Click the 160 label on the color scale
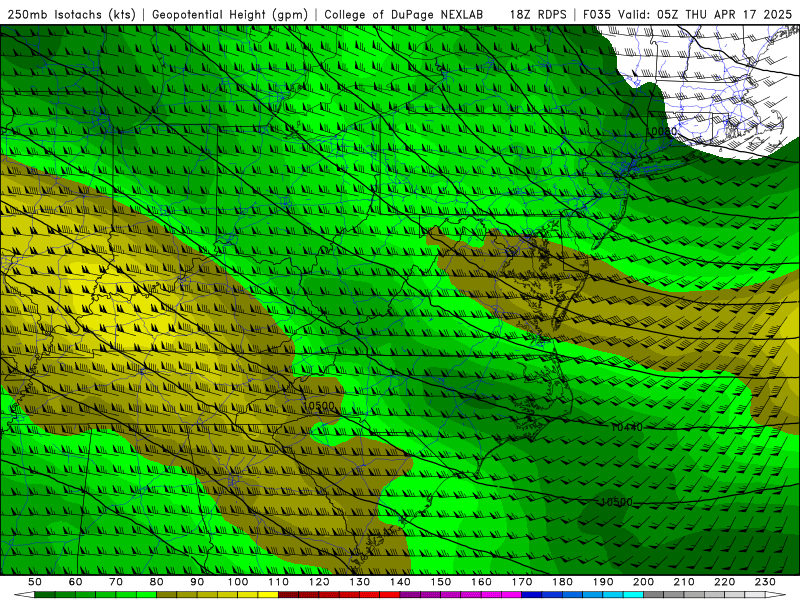The width and height of the screenshot is (800, 600). click(481, 582)
